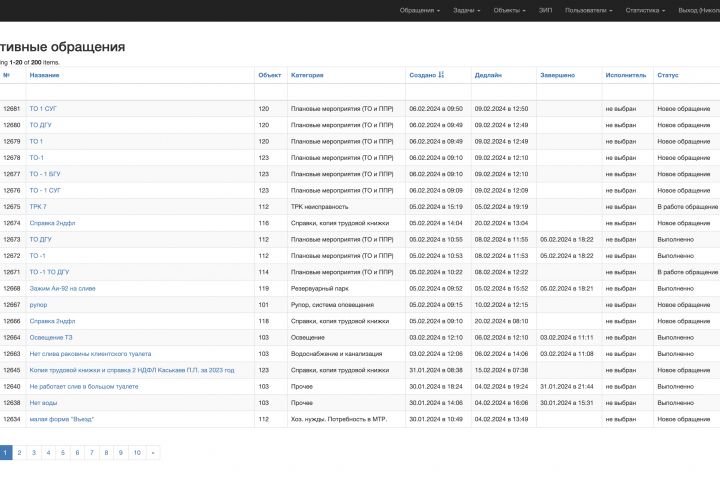Open the ЗИП menu item
The width and height of the screenshot is (720, 480).
545,10
